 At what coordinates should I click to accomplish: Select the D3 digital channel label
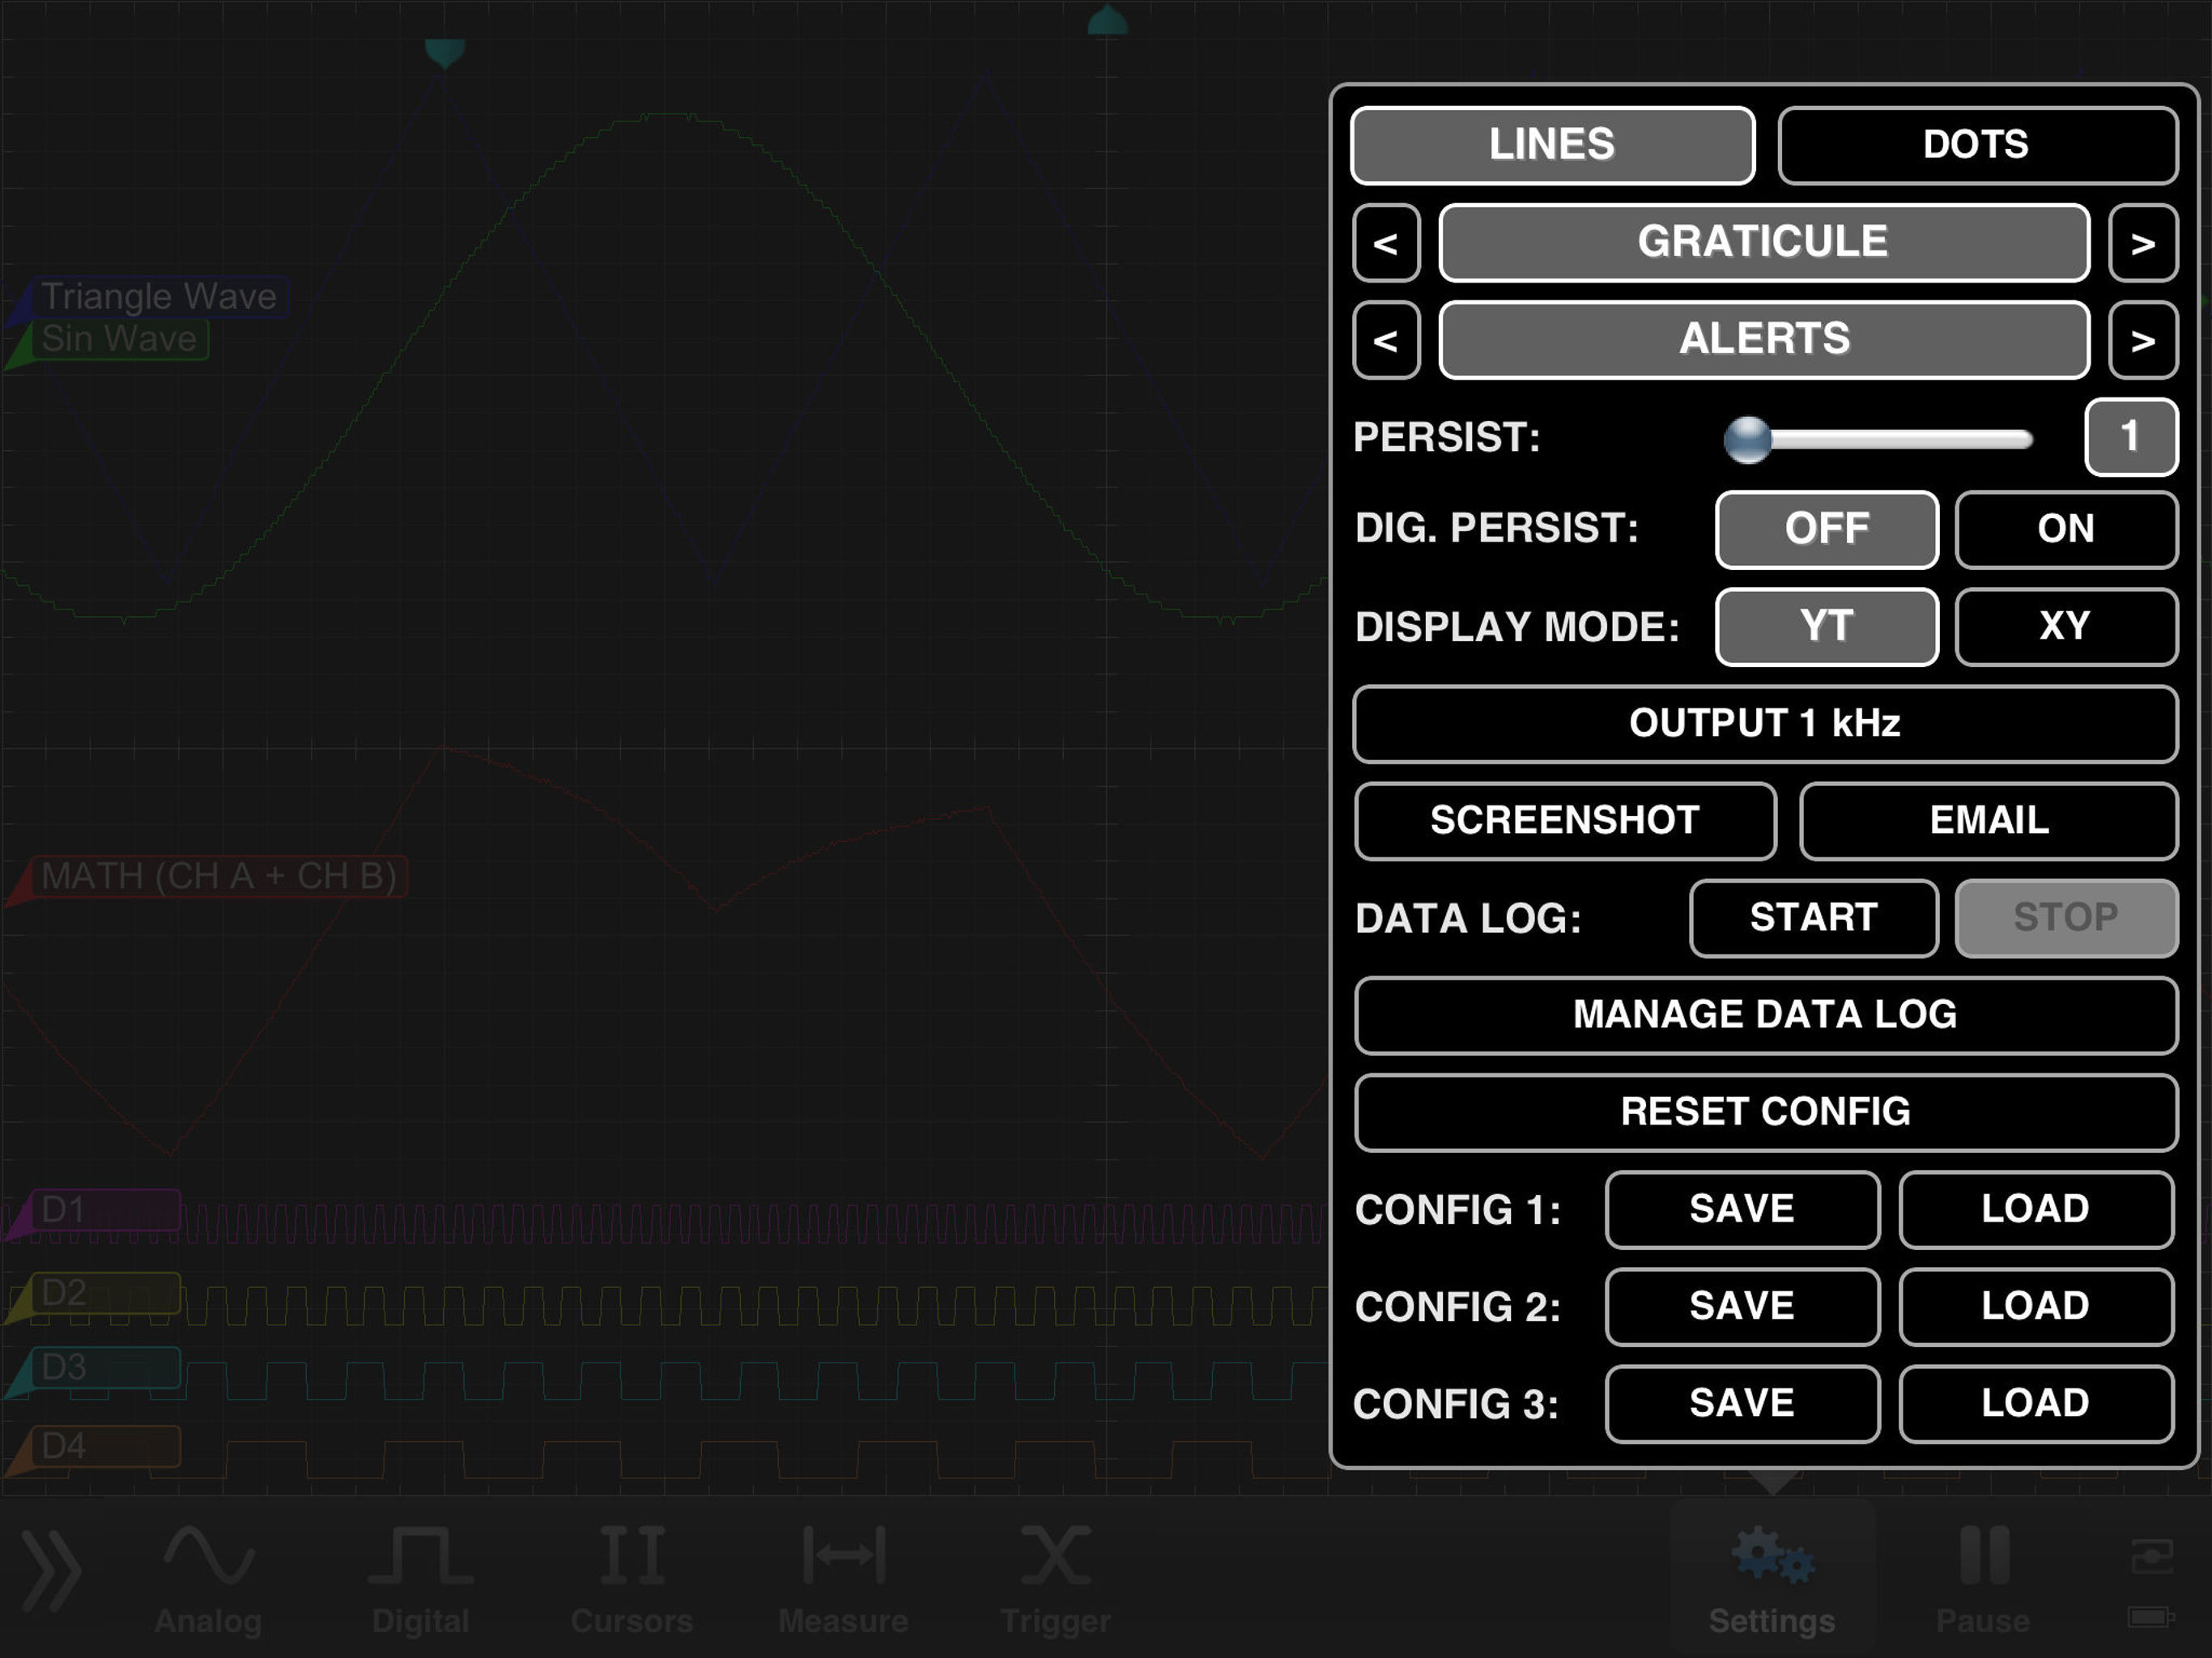tap(105, 1368)
